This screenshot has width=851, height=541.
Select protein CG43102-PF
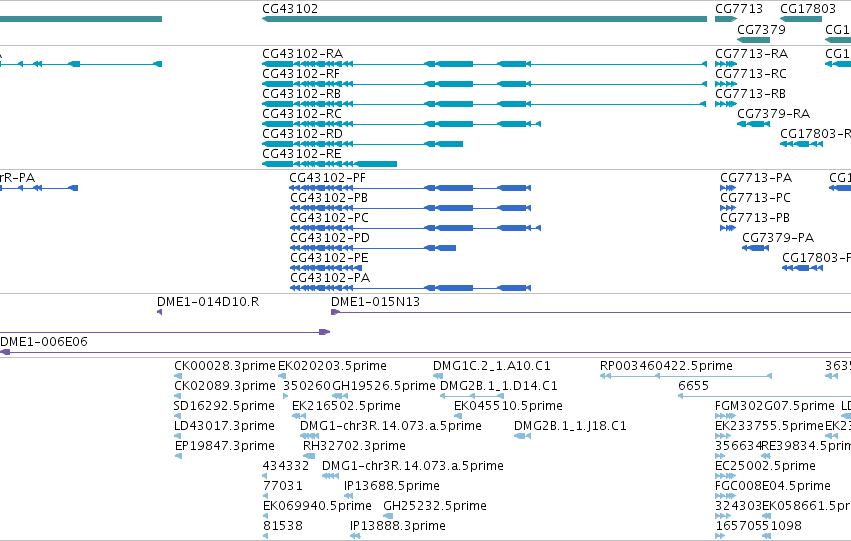coord(327,178)
